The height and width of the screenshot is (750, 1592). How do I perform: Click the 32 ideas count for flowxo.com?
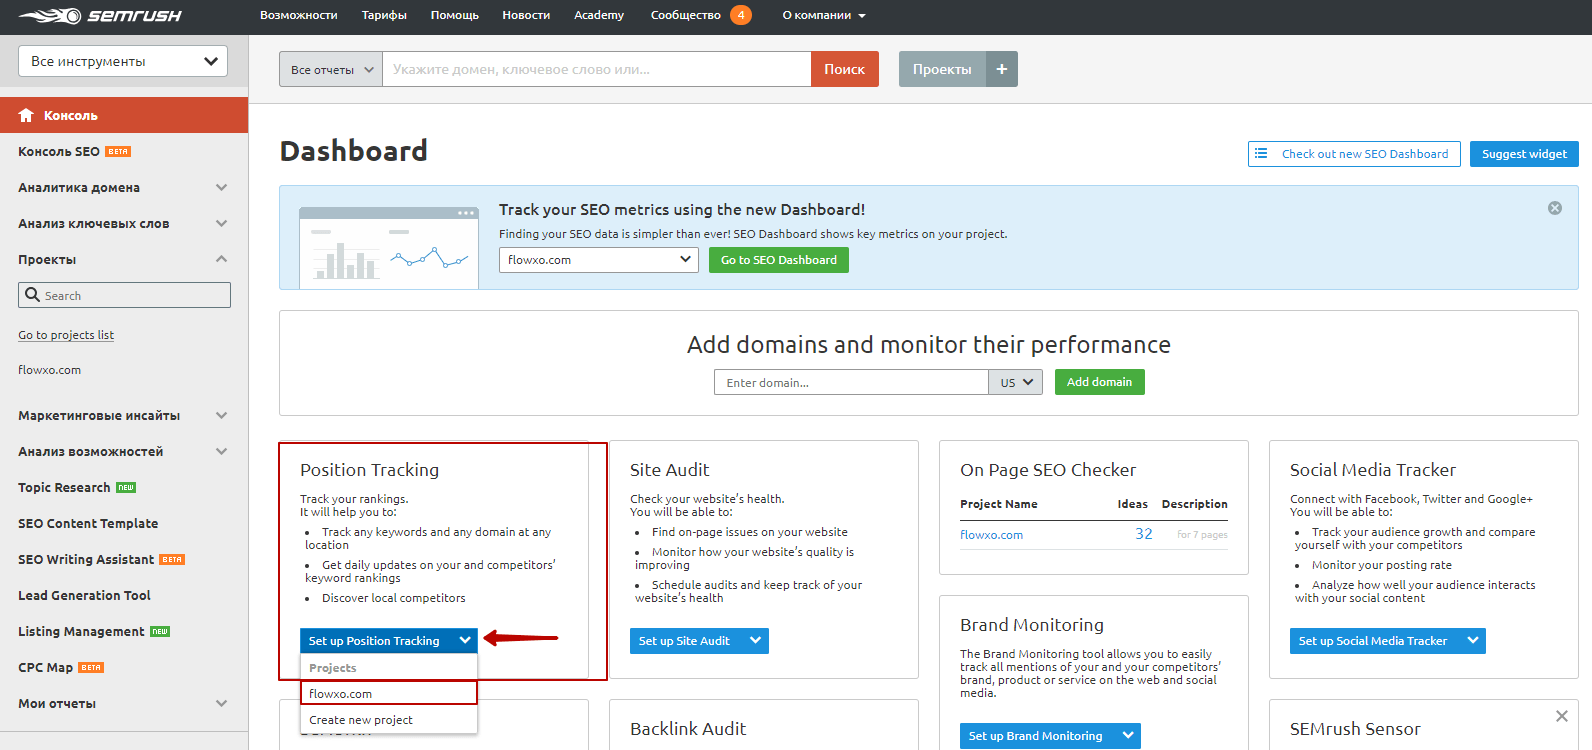tap(1144, 534)
